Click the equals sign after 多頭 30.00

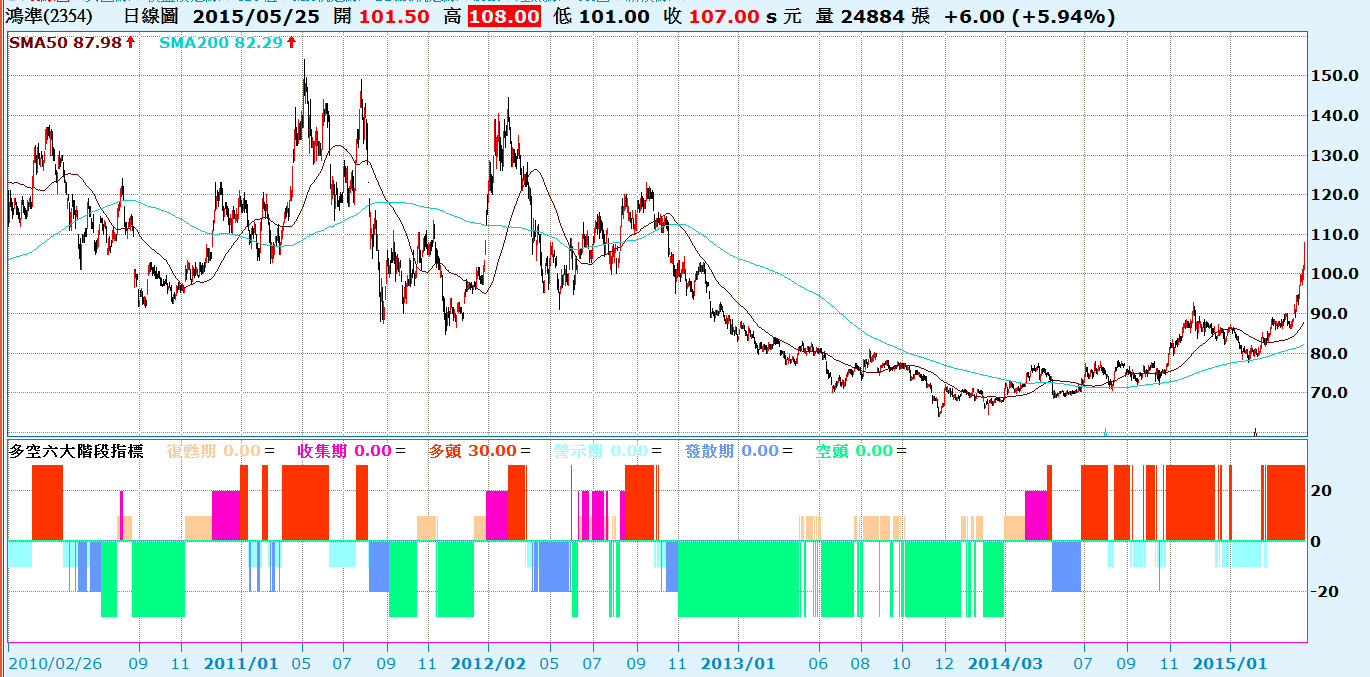(526, 451)
